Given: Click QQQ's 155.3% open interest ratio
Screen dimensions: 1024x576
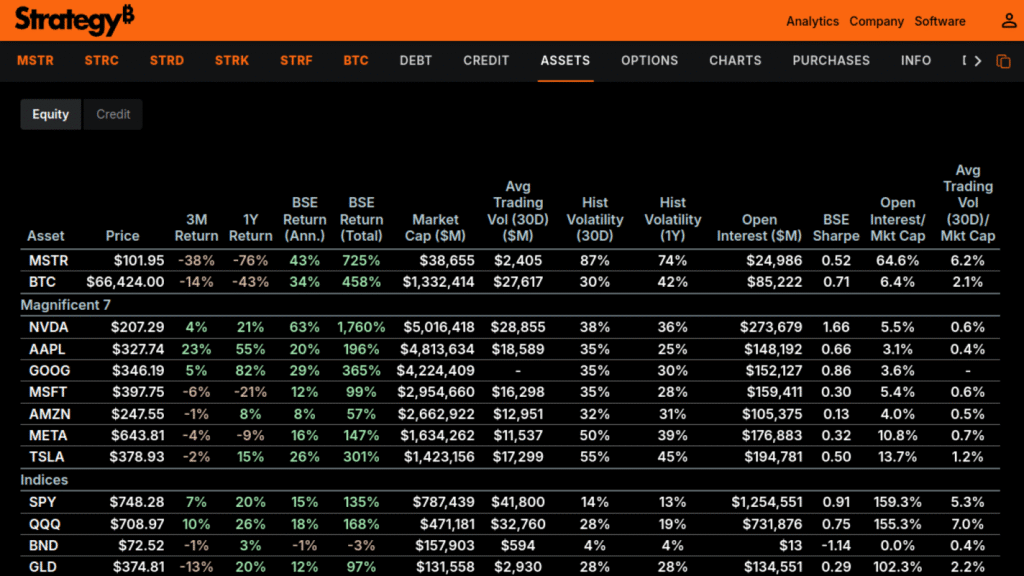Looking at the screenshot, I should [x=897, y=524].
